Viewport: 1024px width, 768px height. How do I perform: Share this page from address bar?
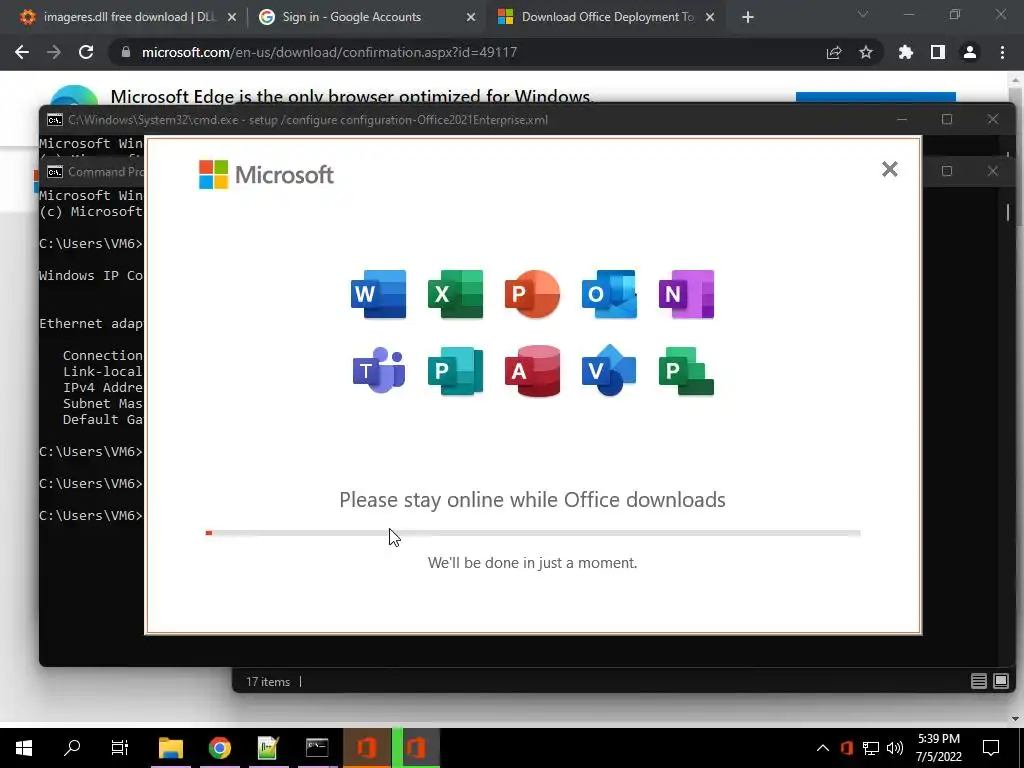pyautogui.click(x=834, y=53)
